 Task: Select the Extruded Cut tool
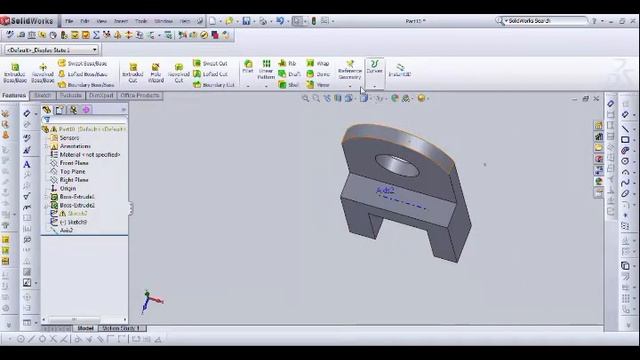coord(133,73)
